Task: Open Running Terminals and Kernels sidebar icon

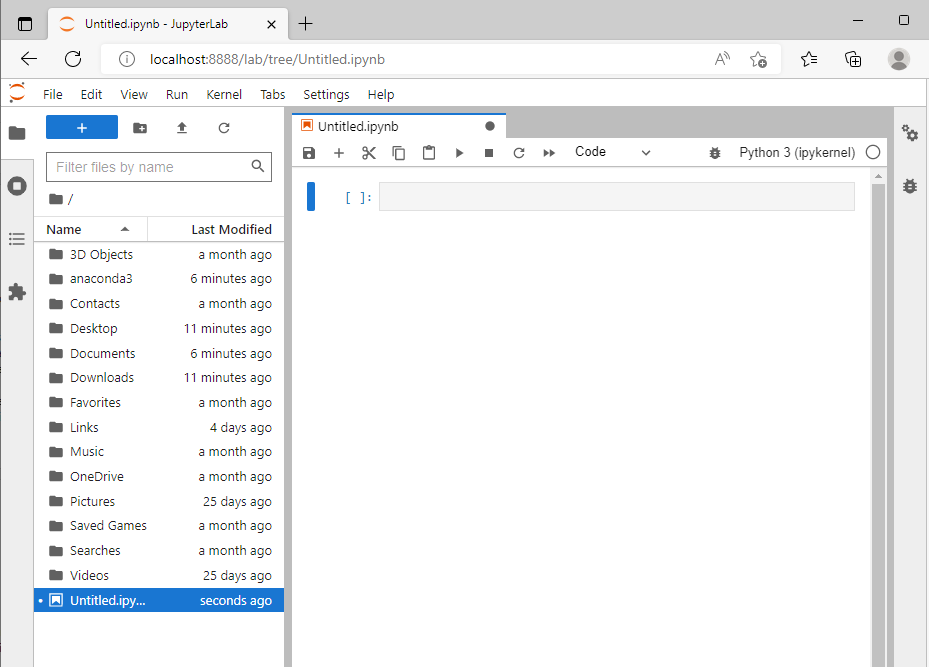Action: [x=17, y=186]
